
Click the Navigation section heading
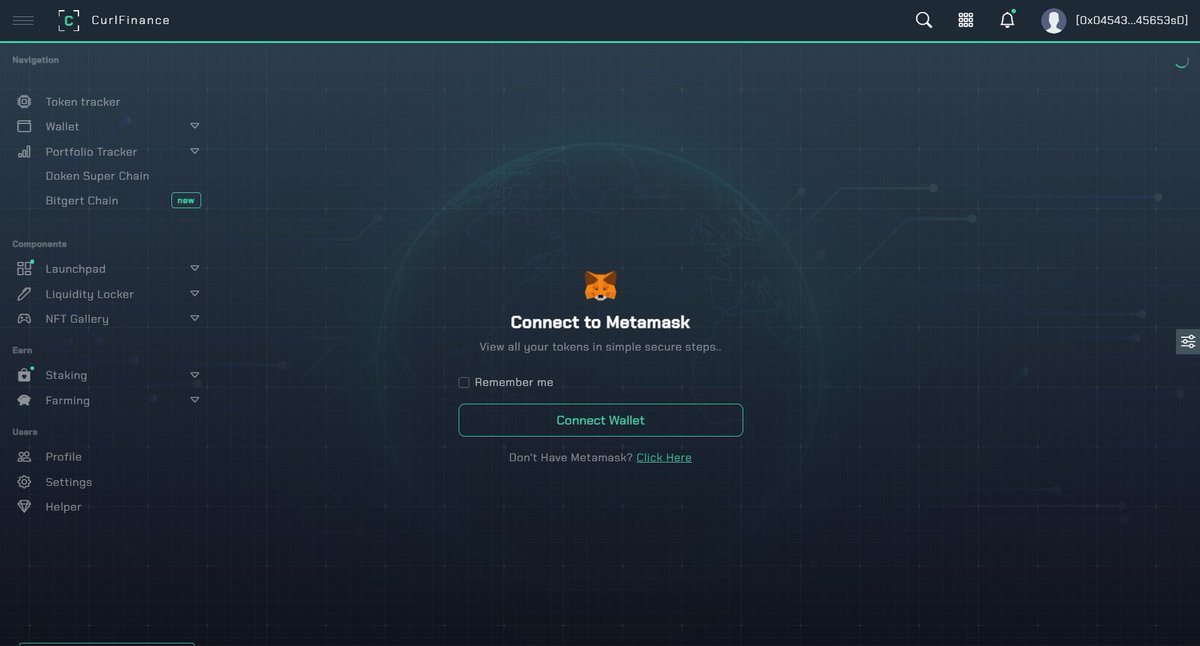(35, 60)
